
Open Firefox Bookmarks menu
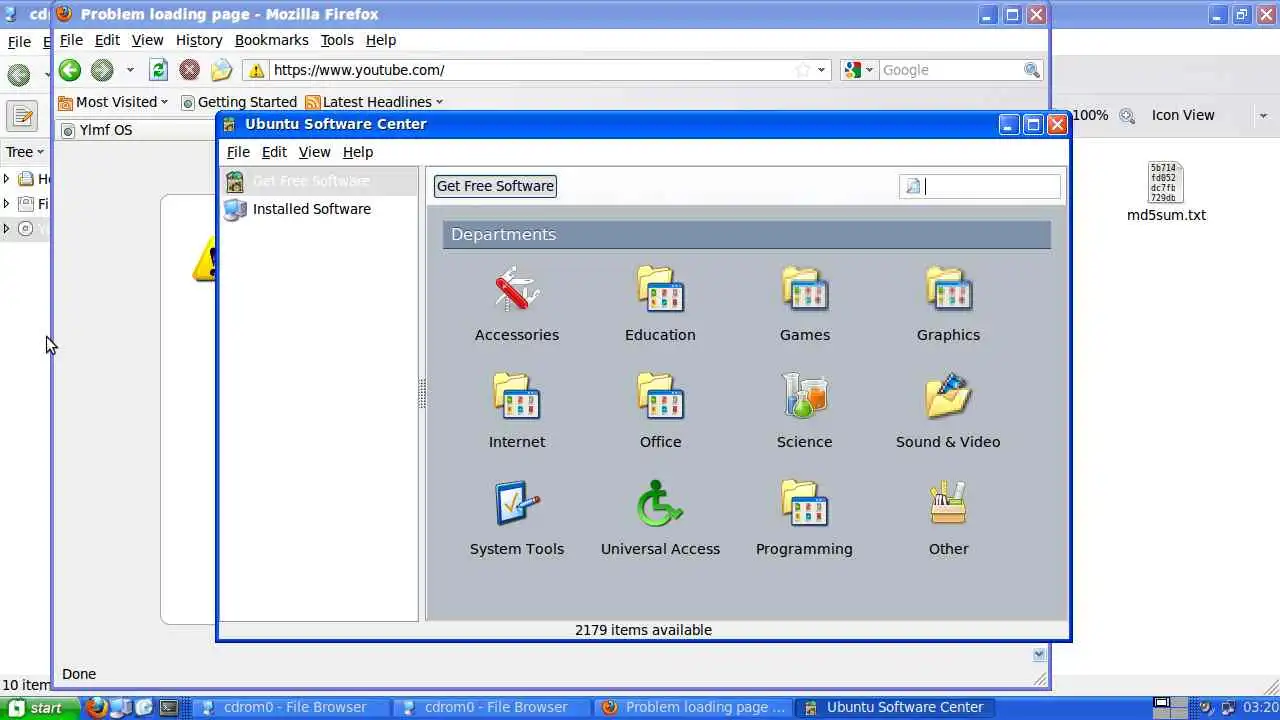(271, 40)
